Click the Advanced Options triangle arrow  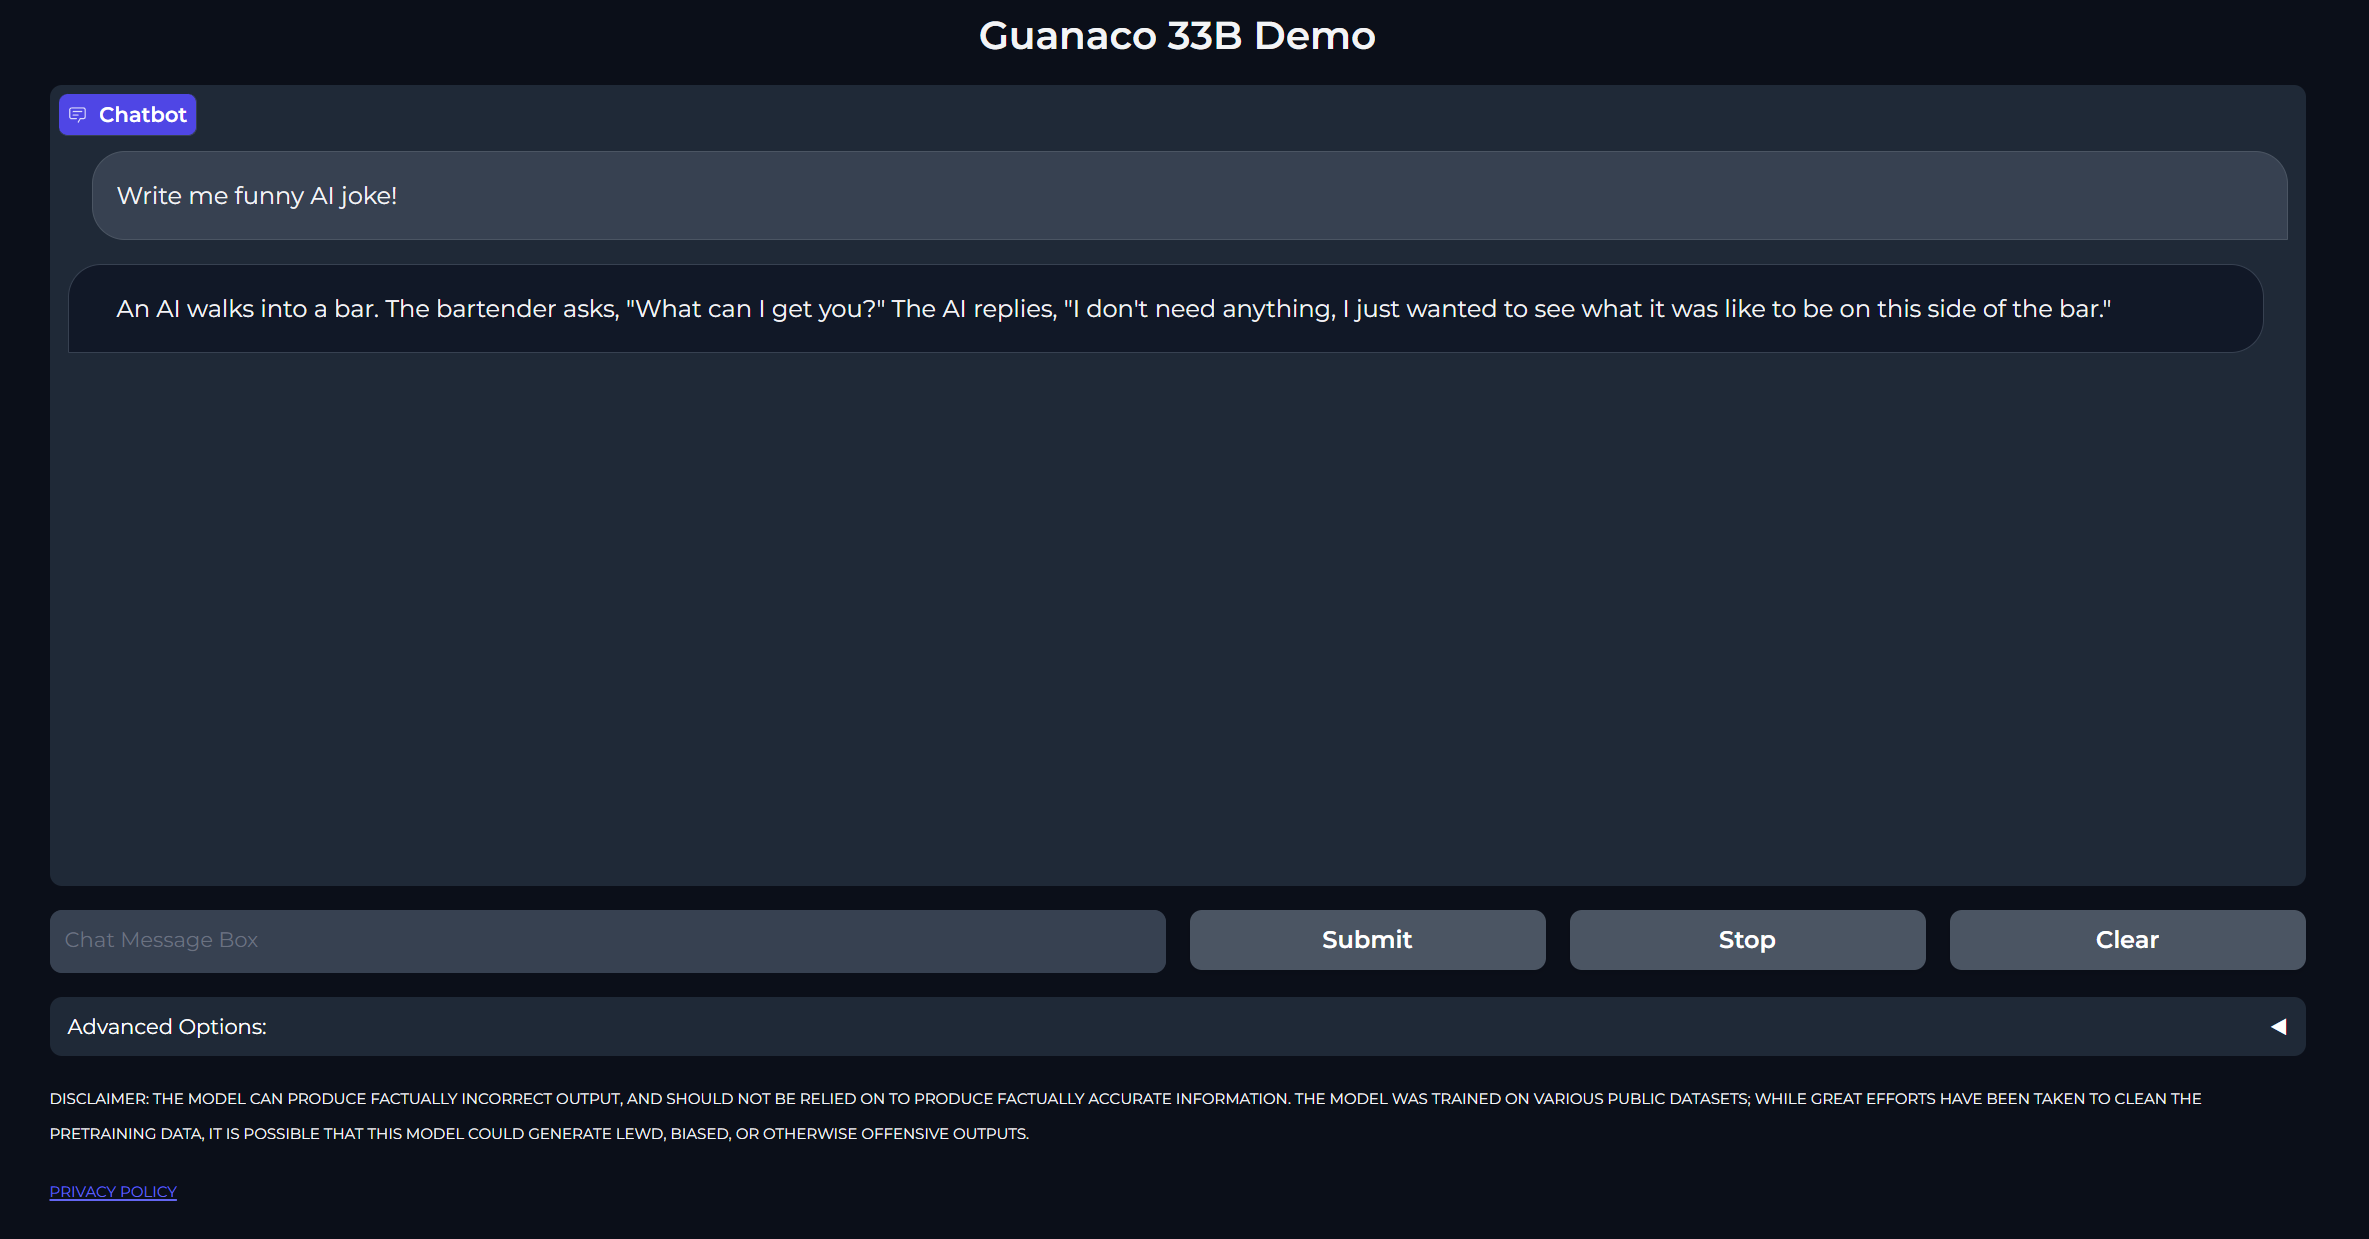2278,1027
